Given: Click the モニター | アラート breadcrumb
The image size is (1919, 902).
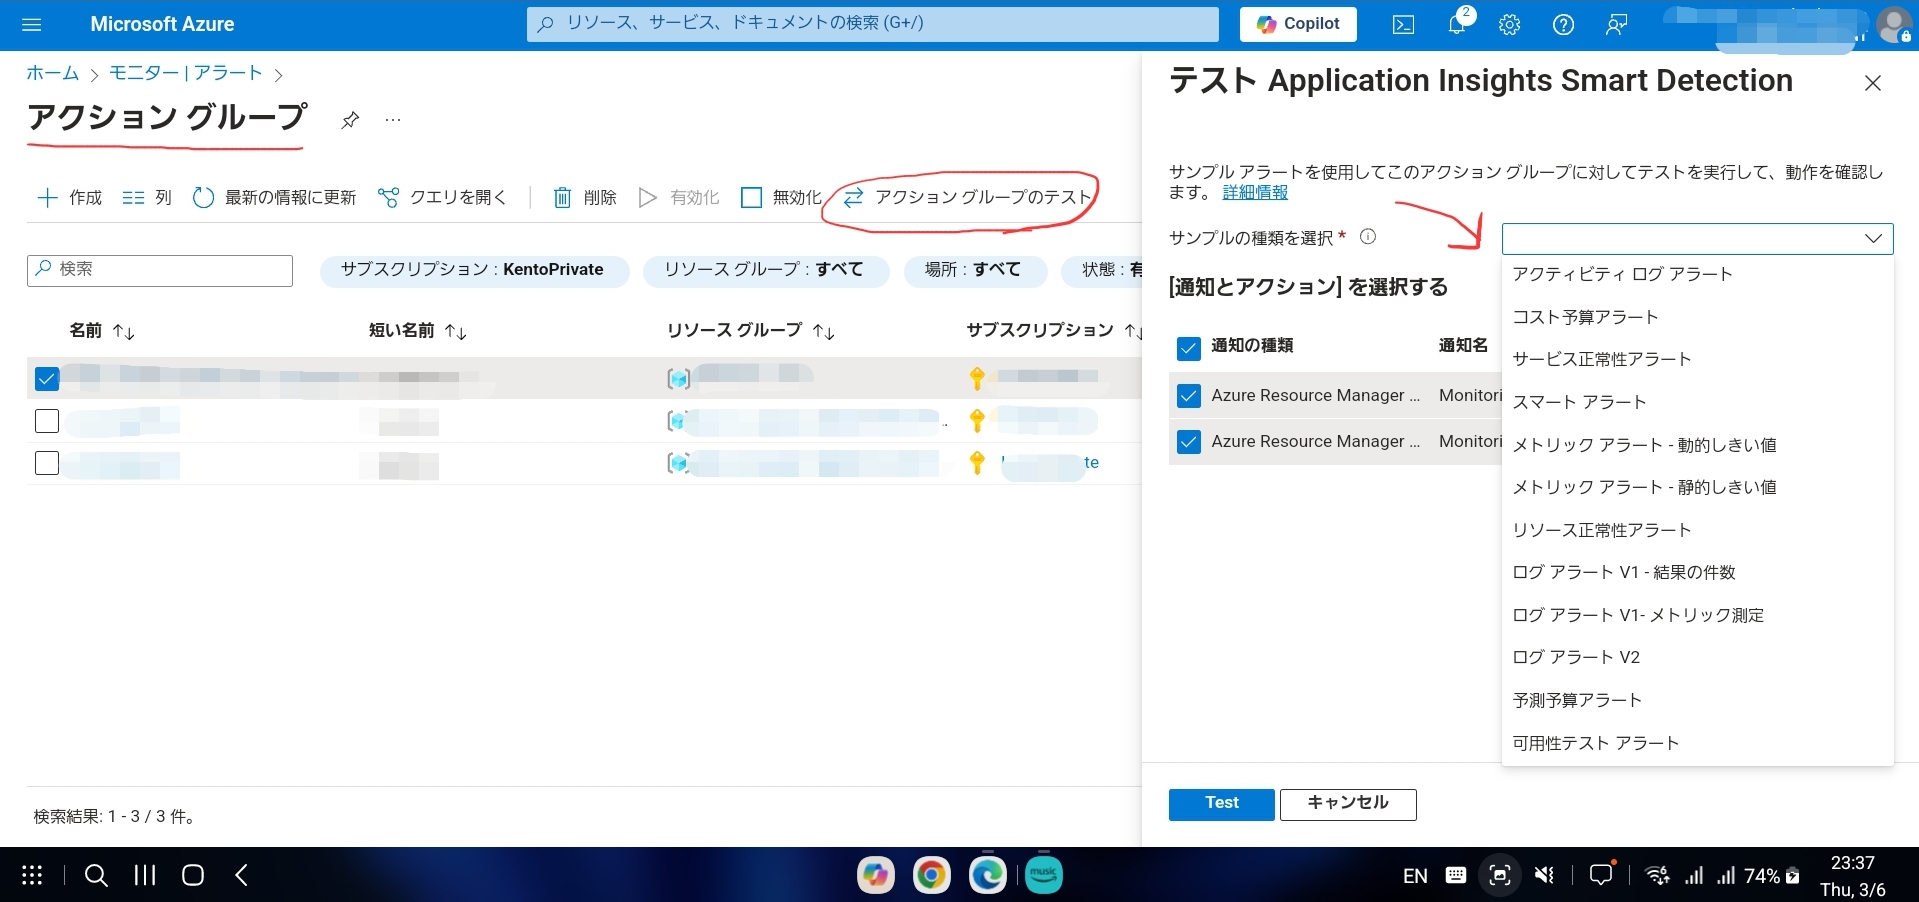Looking at the screenshot, I should pyautogui.click(x=185, y=73).
